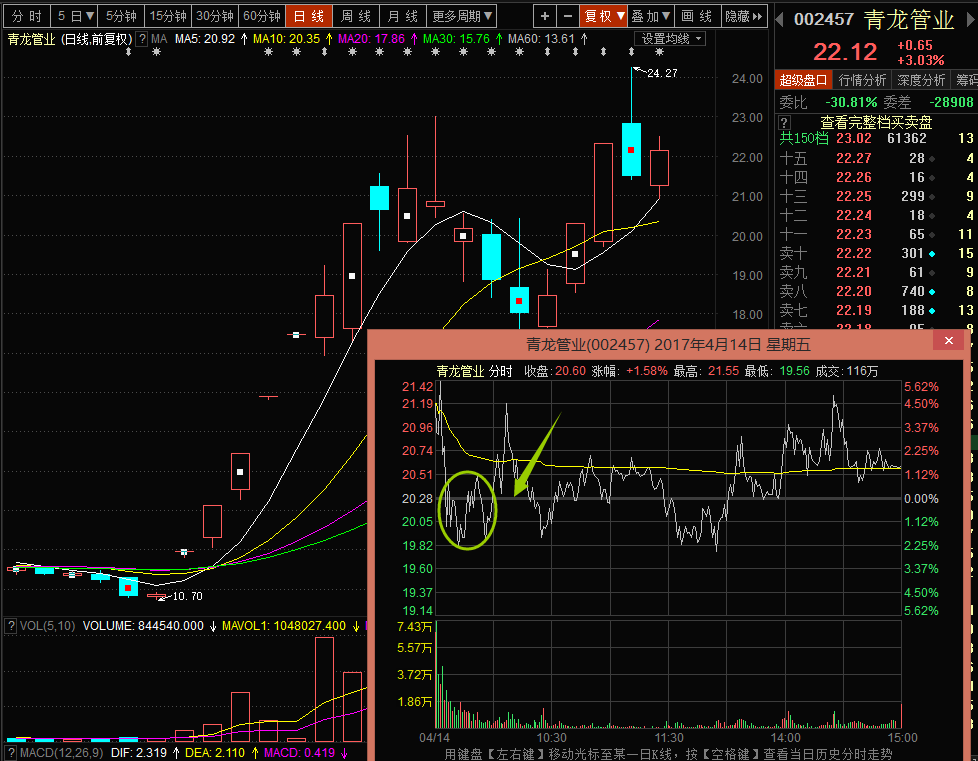Close the intraday popup window
The image size is (978, 761).
[x=948, y=342]
